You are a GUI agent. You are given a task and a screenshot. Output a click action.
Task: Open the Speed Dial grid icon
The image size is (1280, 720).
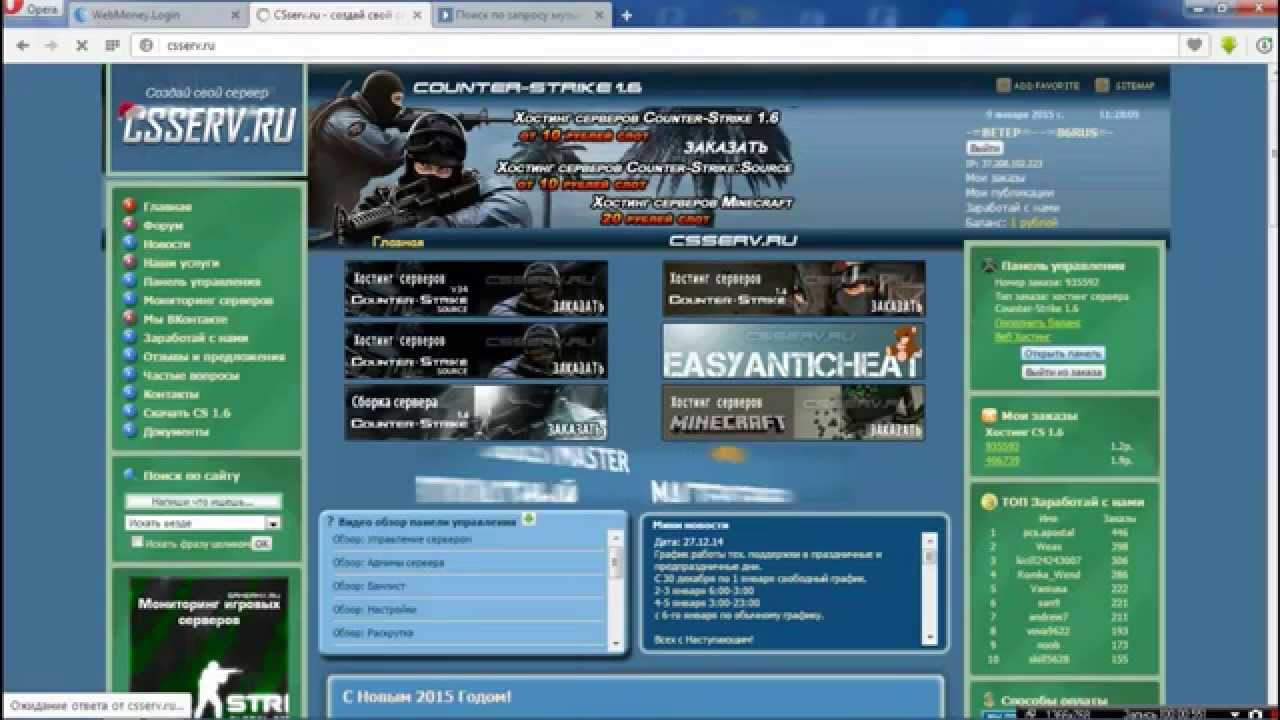(x=112, y=45)
